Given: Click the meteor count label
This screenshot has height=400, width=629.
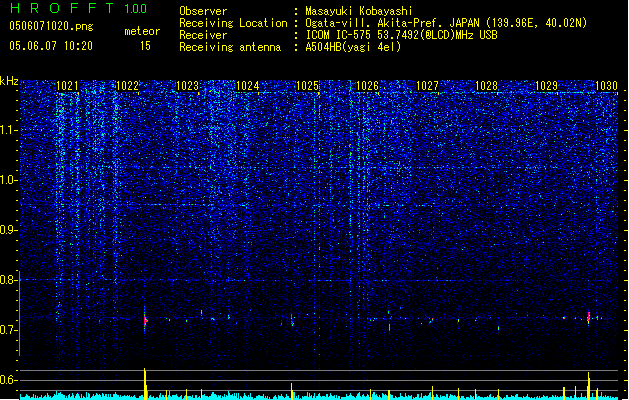Looking at the screenshot, I should coord(142,31).
